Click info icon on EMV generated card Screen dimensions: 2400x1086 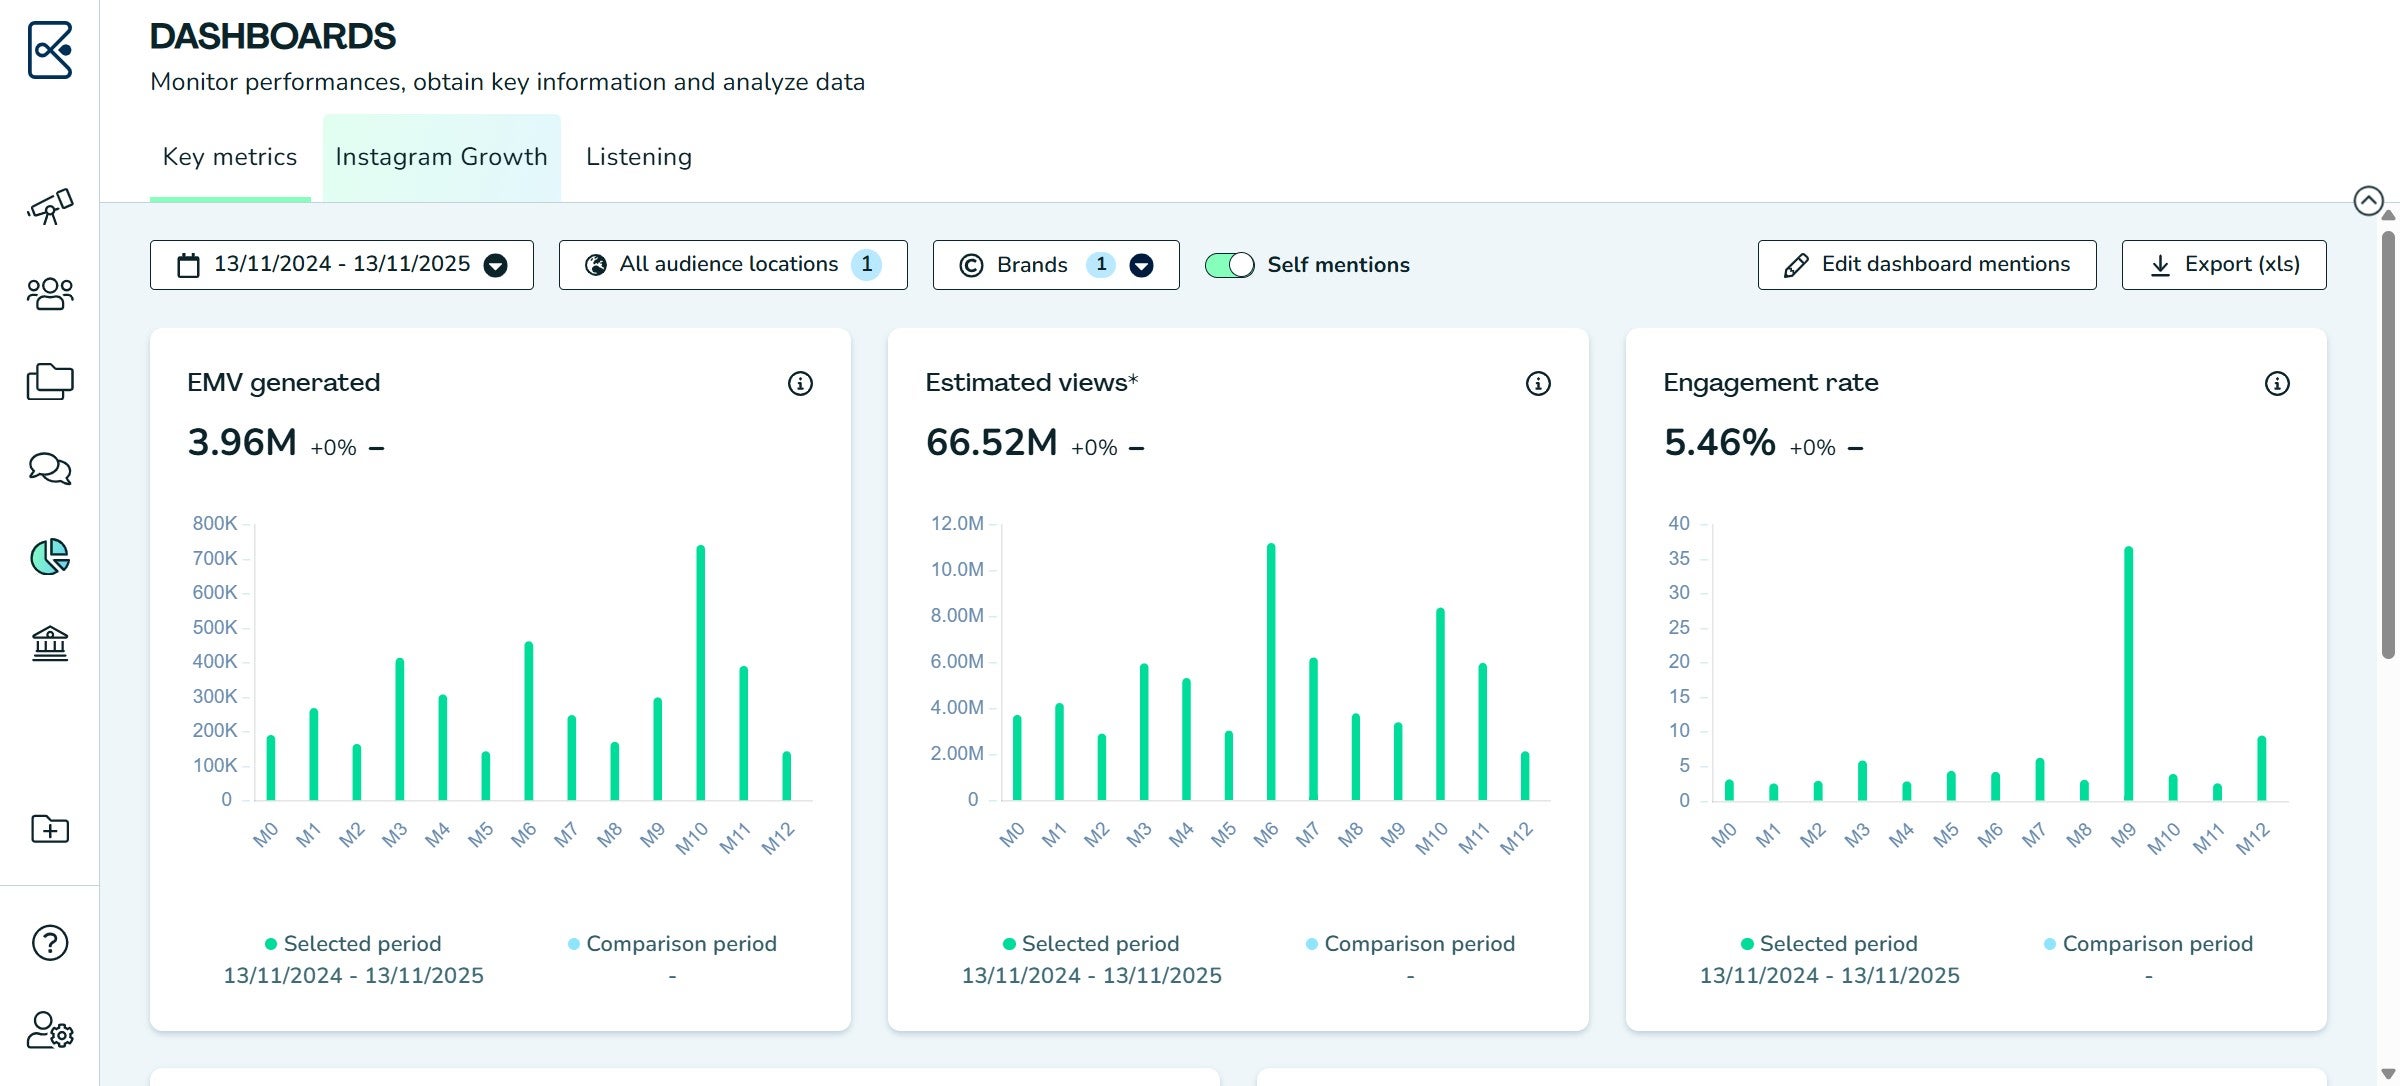[800, 383]
